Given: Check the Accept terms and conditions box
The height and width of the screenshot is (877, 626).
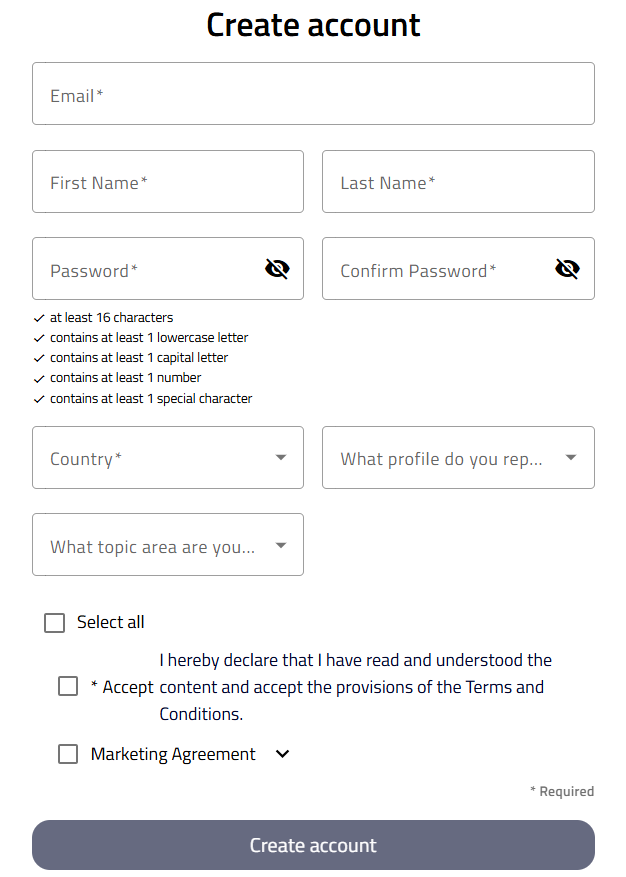Looking at the screenshot, I should [x=68, y=686].
